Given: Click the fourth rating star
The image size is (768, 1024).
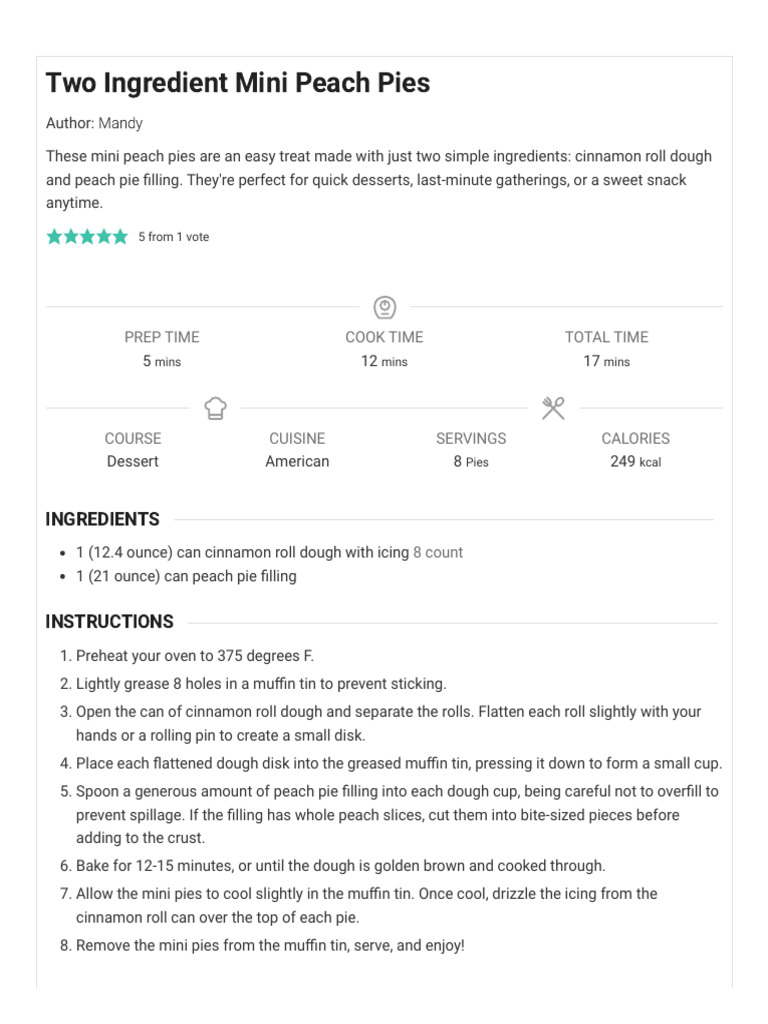Looking at the screenshot, I should pyautogui.click(x=104, y=236).
